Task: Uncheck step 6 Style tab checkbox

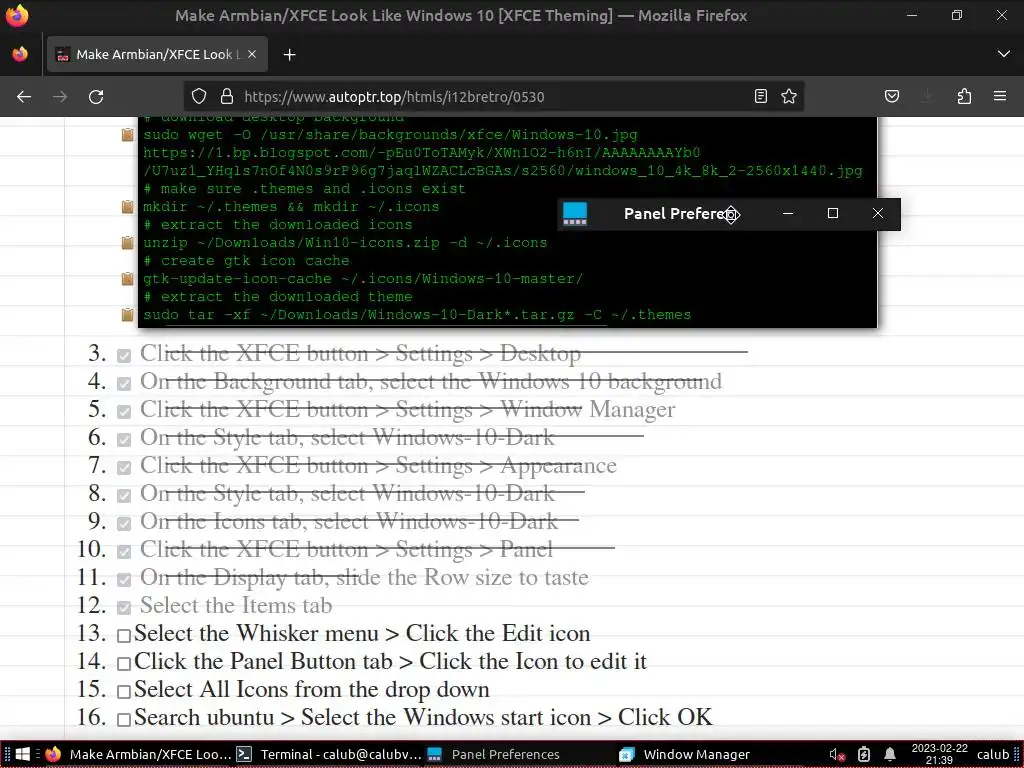Action: pyautogui.click(x=124, y=440)
